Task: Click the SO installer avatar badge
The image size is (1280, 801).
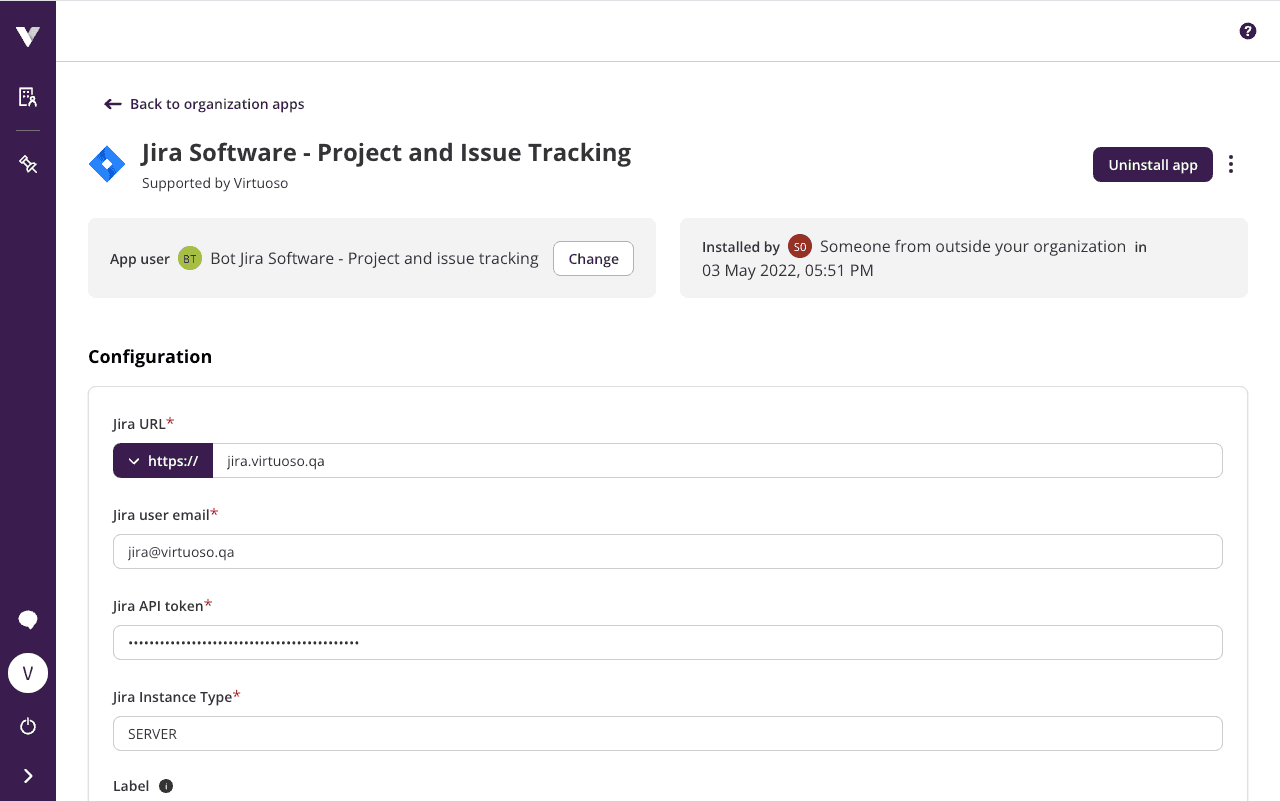Action: (800, 246)
